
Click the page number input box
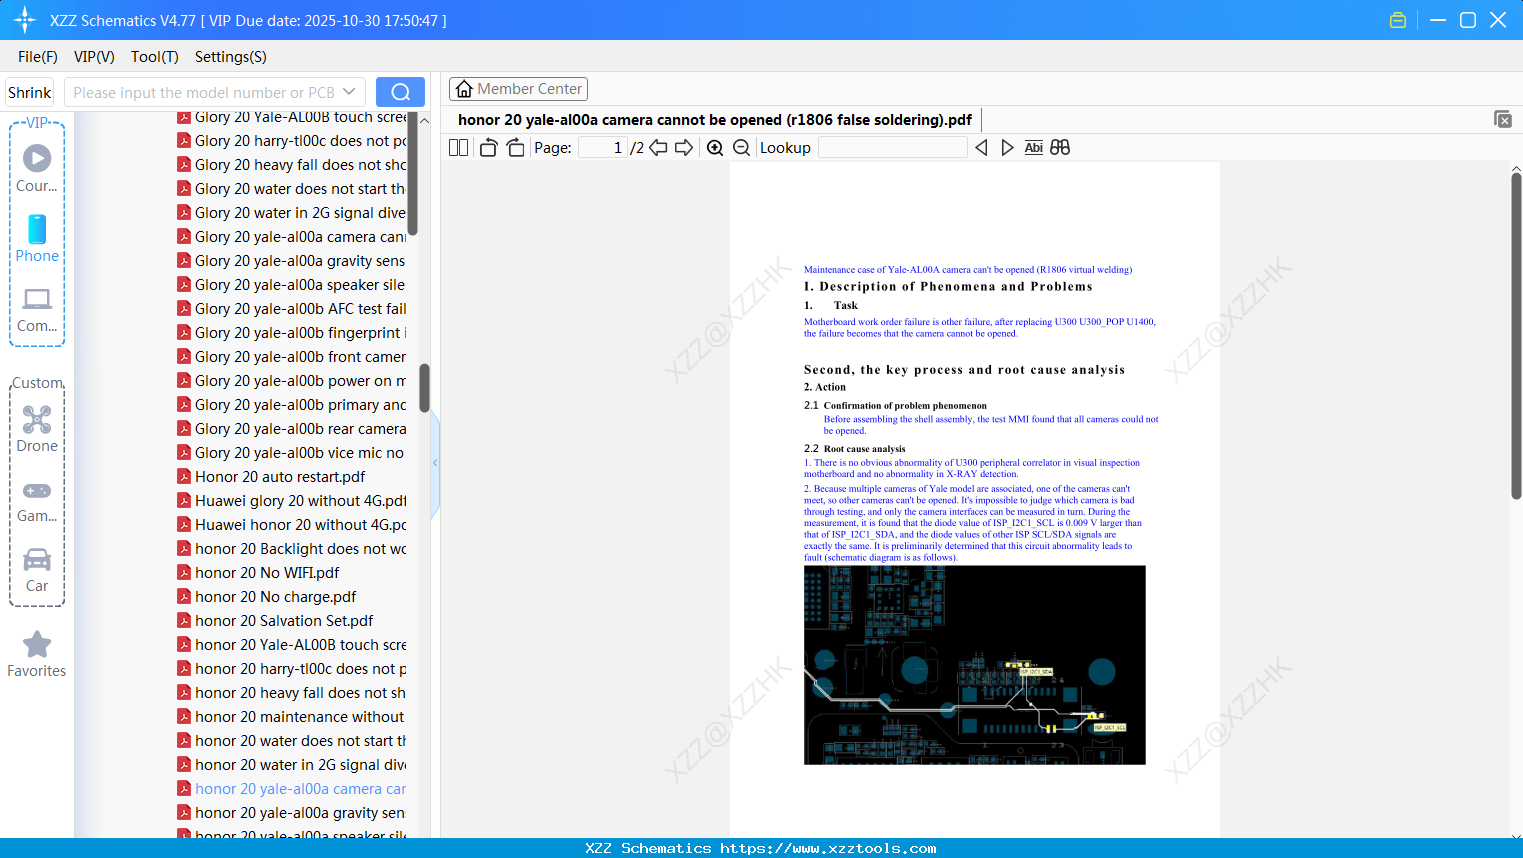click(604, 148)
